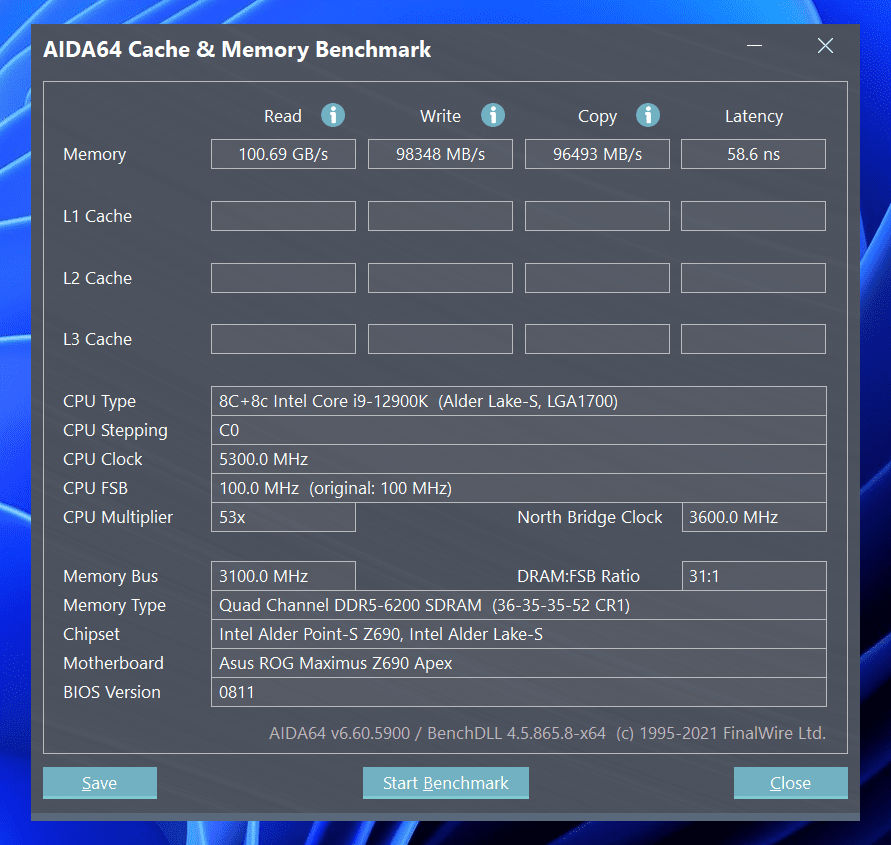This screenshot has height=845, width=891.
Task: Click the Write info icon
Action: pos(493,115)
